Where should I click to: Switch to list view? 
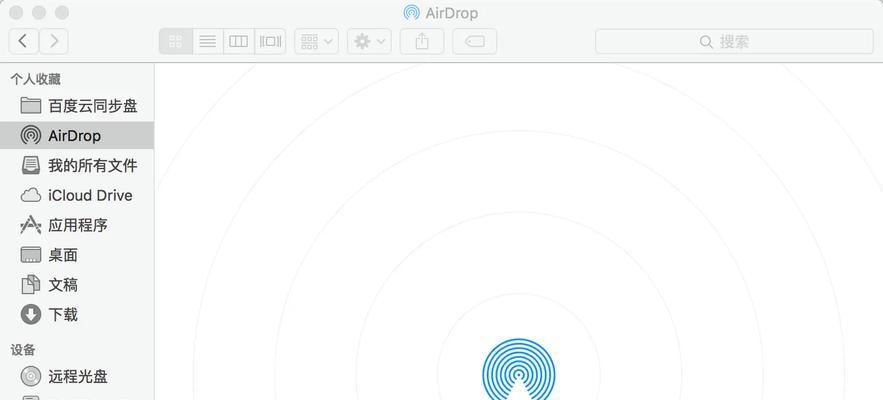point(208,41)
